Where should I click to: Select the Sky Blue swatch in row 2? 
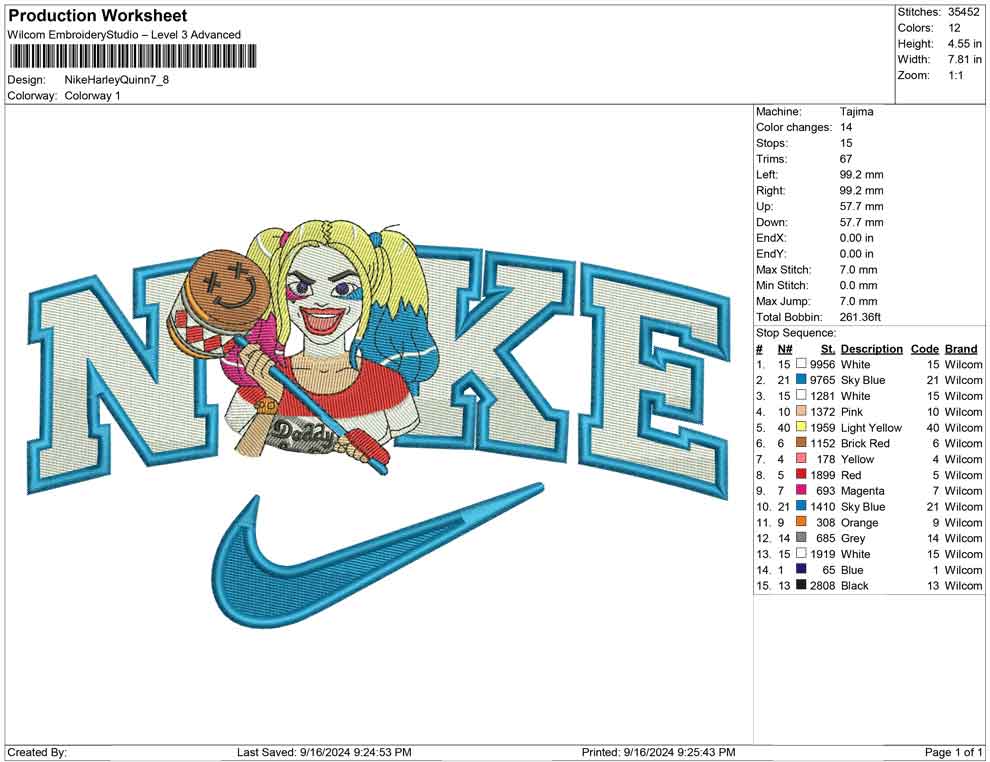[x=800, y=380]
